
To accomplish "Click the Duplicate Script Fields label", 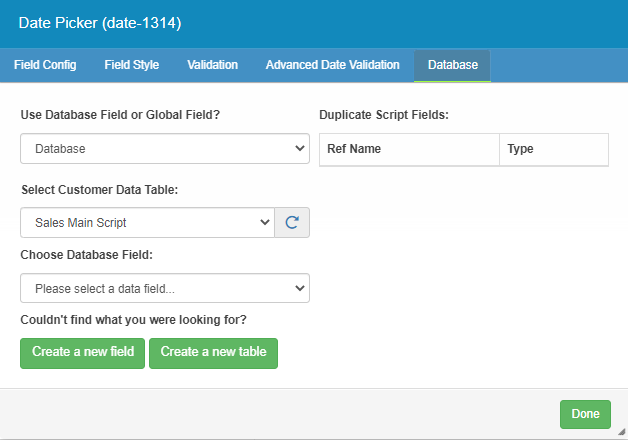I will click(x=384, y=115).
